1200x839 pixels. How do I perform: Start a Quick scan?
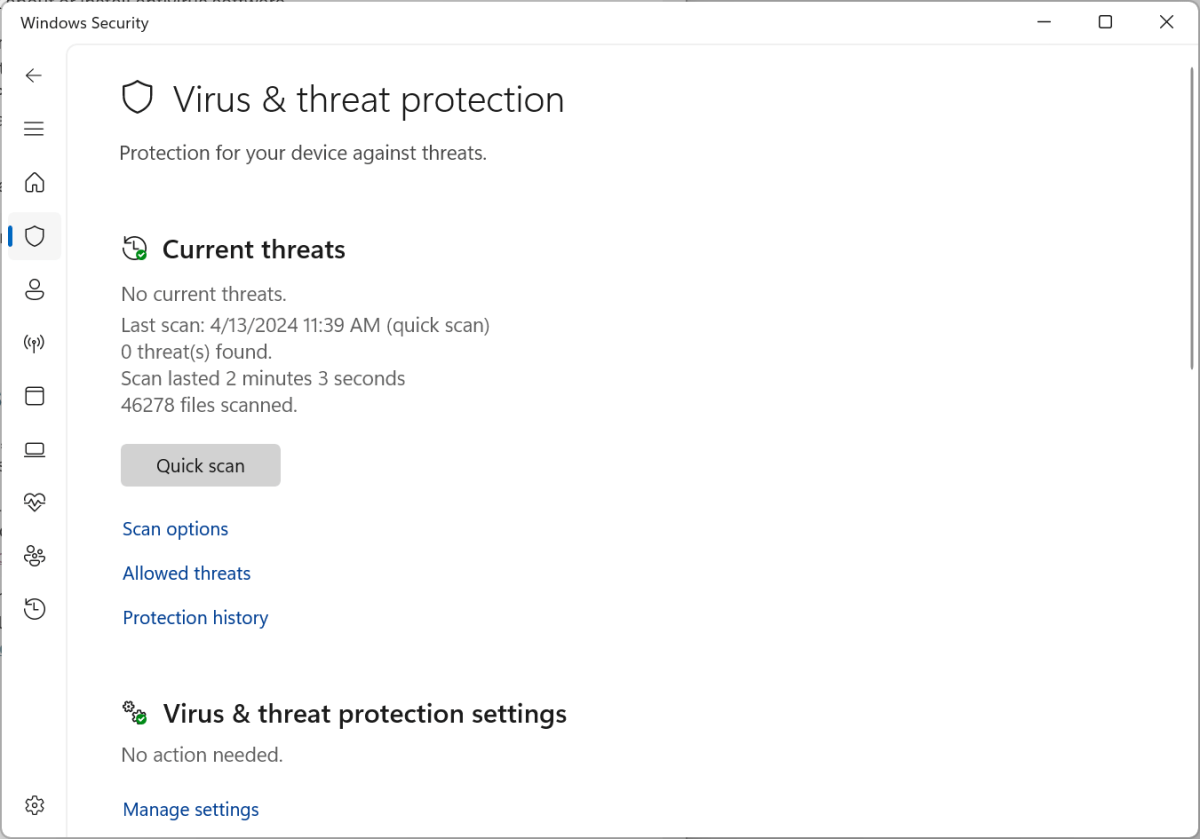tap(200, 466)
